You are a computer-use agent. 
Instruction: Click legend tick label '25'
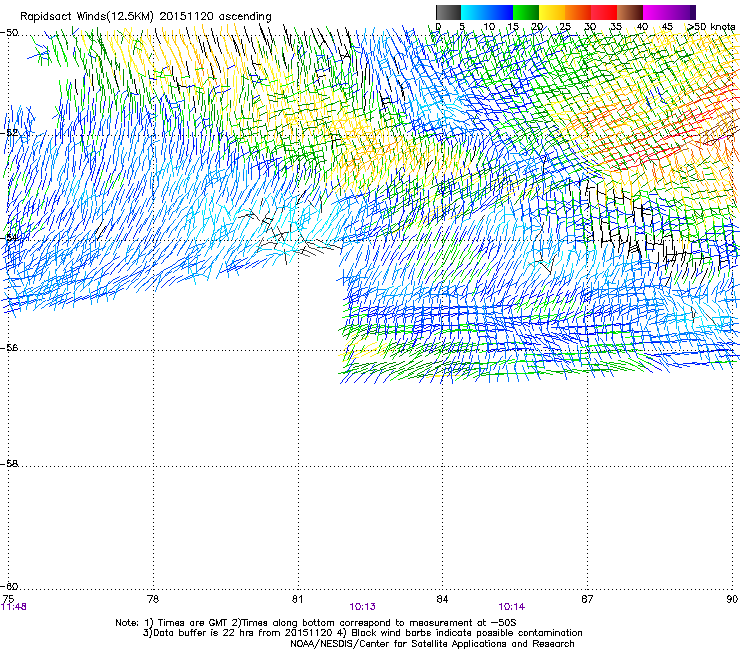coord(565,26)
